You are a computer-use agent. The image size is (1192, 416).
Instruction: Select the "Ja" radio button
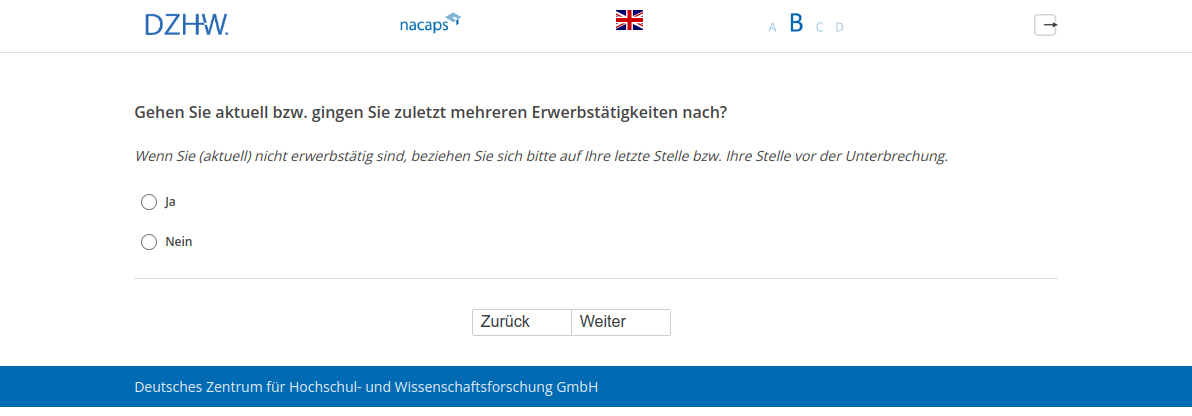(x=149, y=202)
